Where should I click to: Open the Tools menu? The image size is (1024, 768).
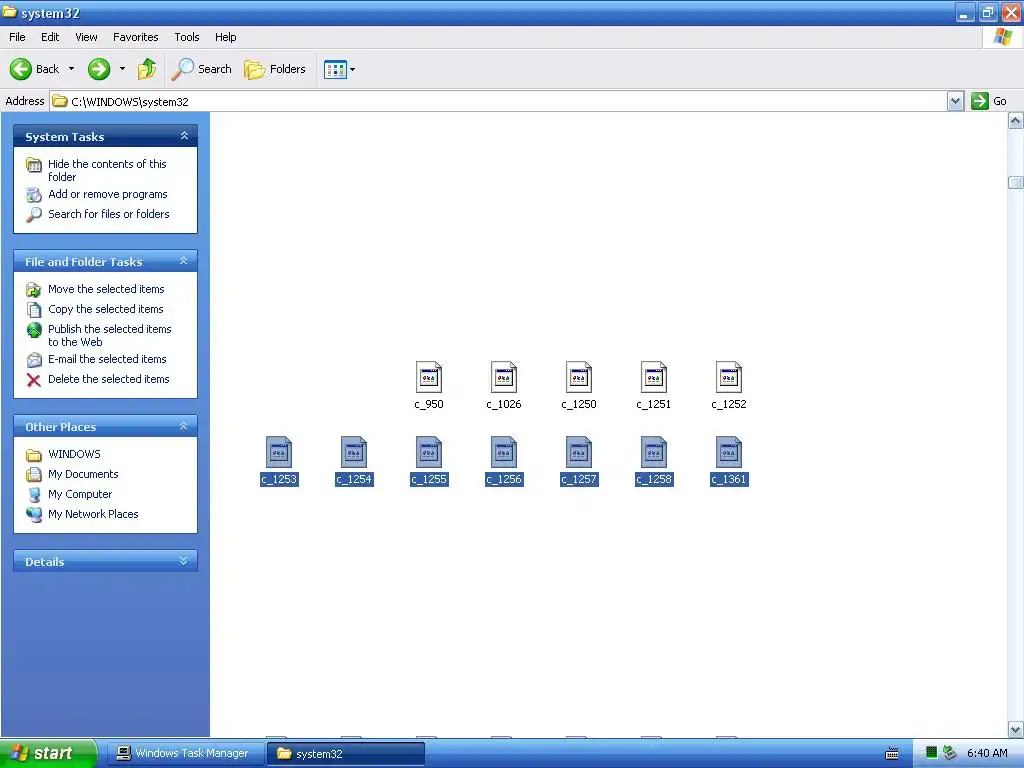coord(187,37)
